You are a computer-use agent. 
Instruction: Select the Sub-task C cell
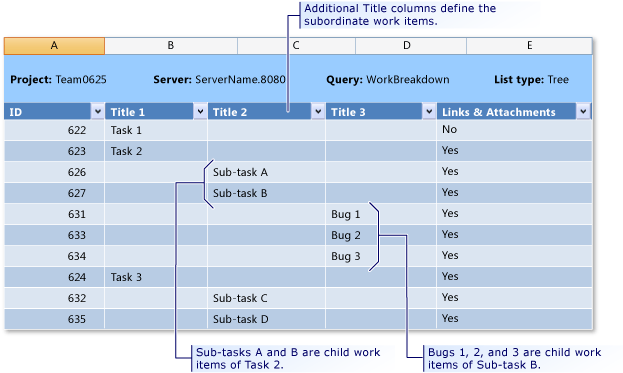266,298
